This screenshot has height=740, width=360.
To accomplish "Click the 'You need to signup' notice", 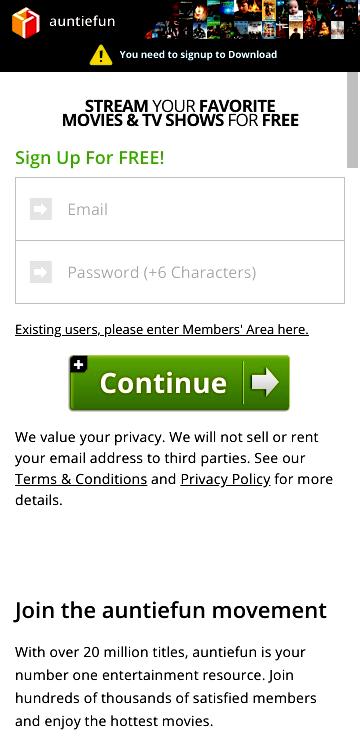I will 198,54.
